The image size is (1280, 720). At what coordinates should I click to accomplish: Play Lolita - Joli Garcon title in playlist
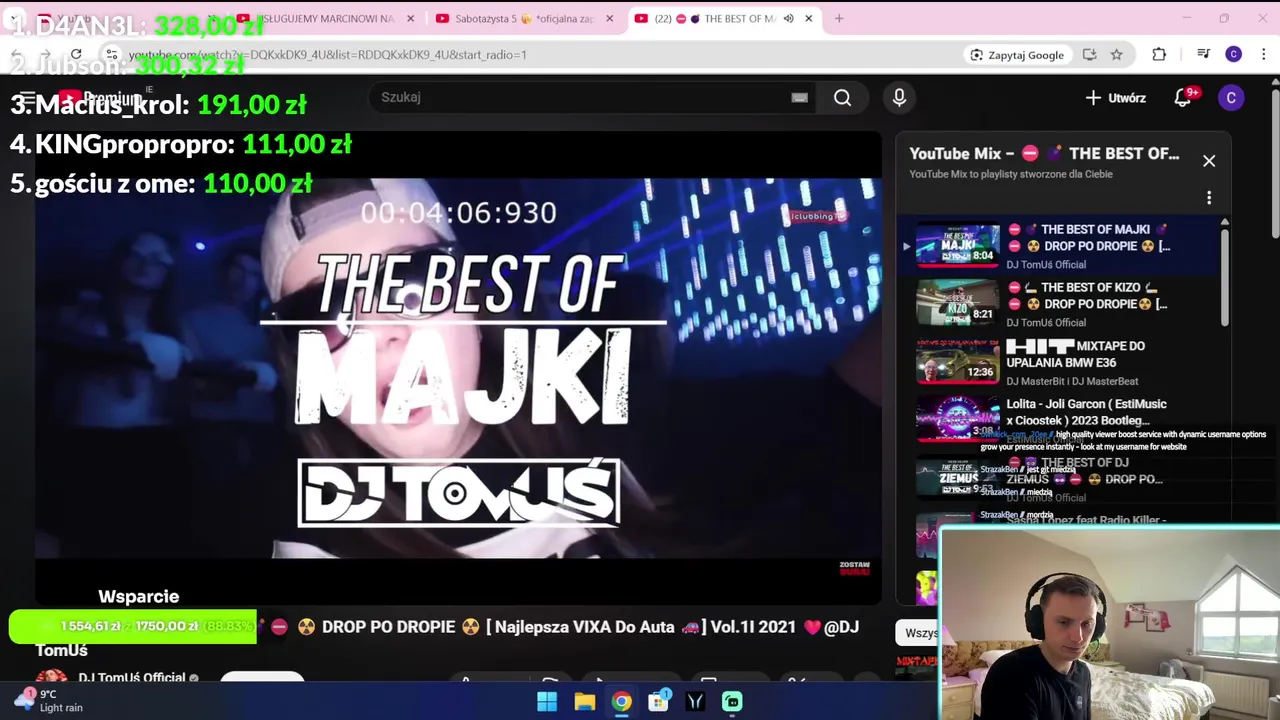[x=1086, y=412]
